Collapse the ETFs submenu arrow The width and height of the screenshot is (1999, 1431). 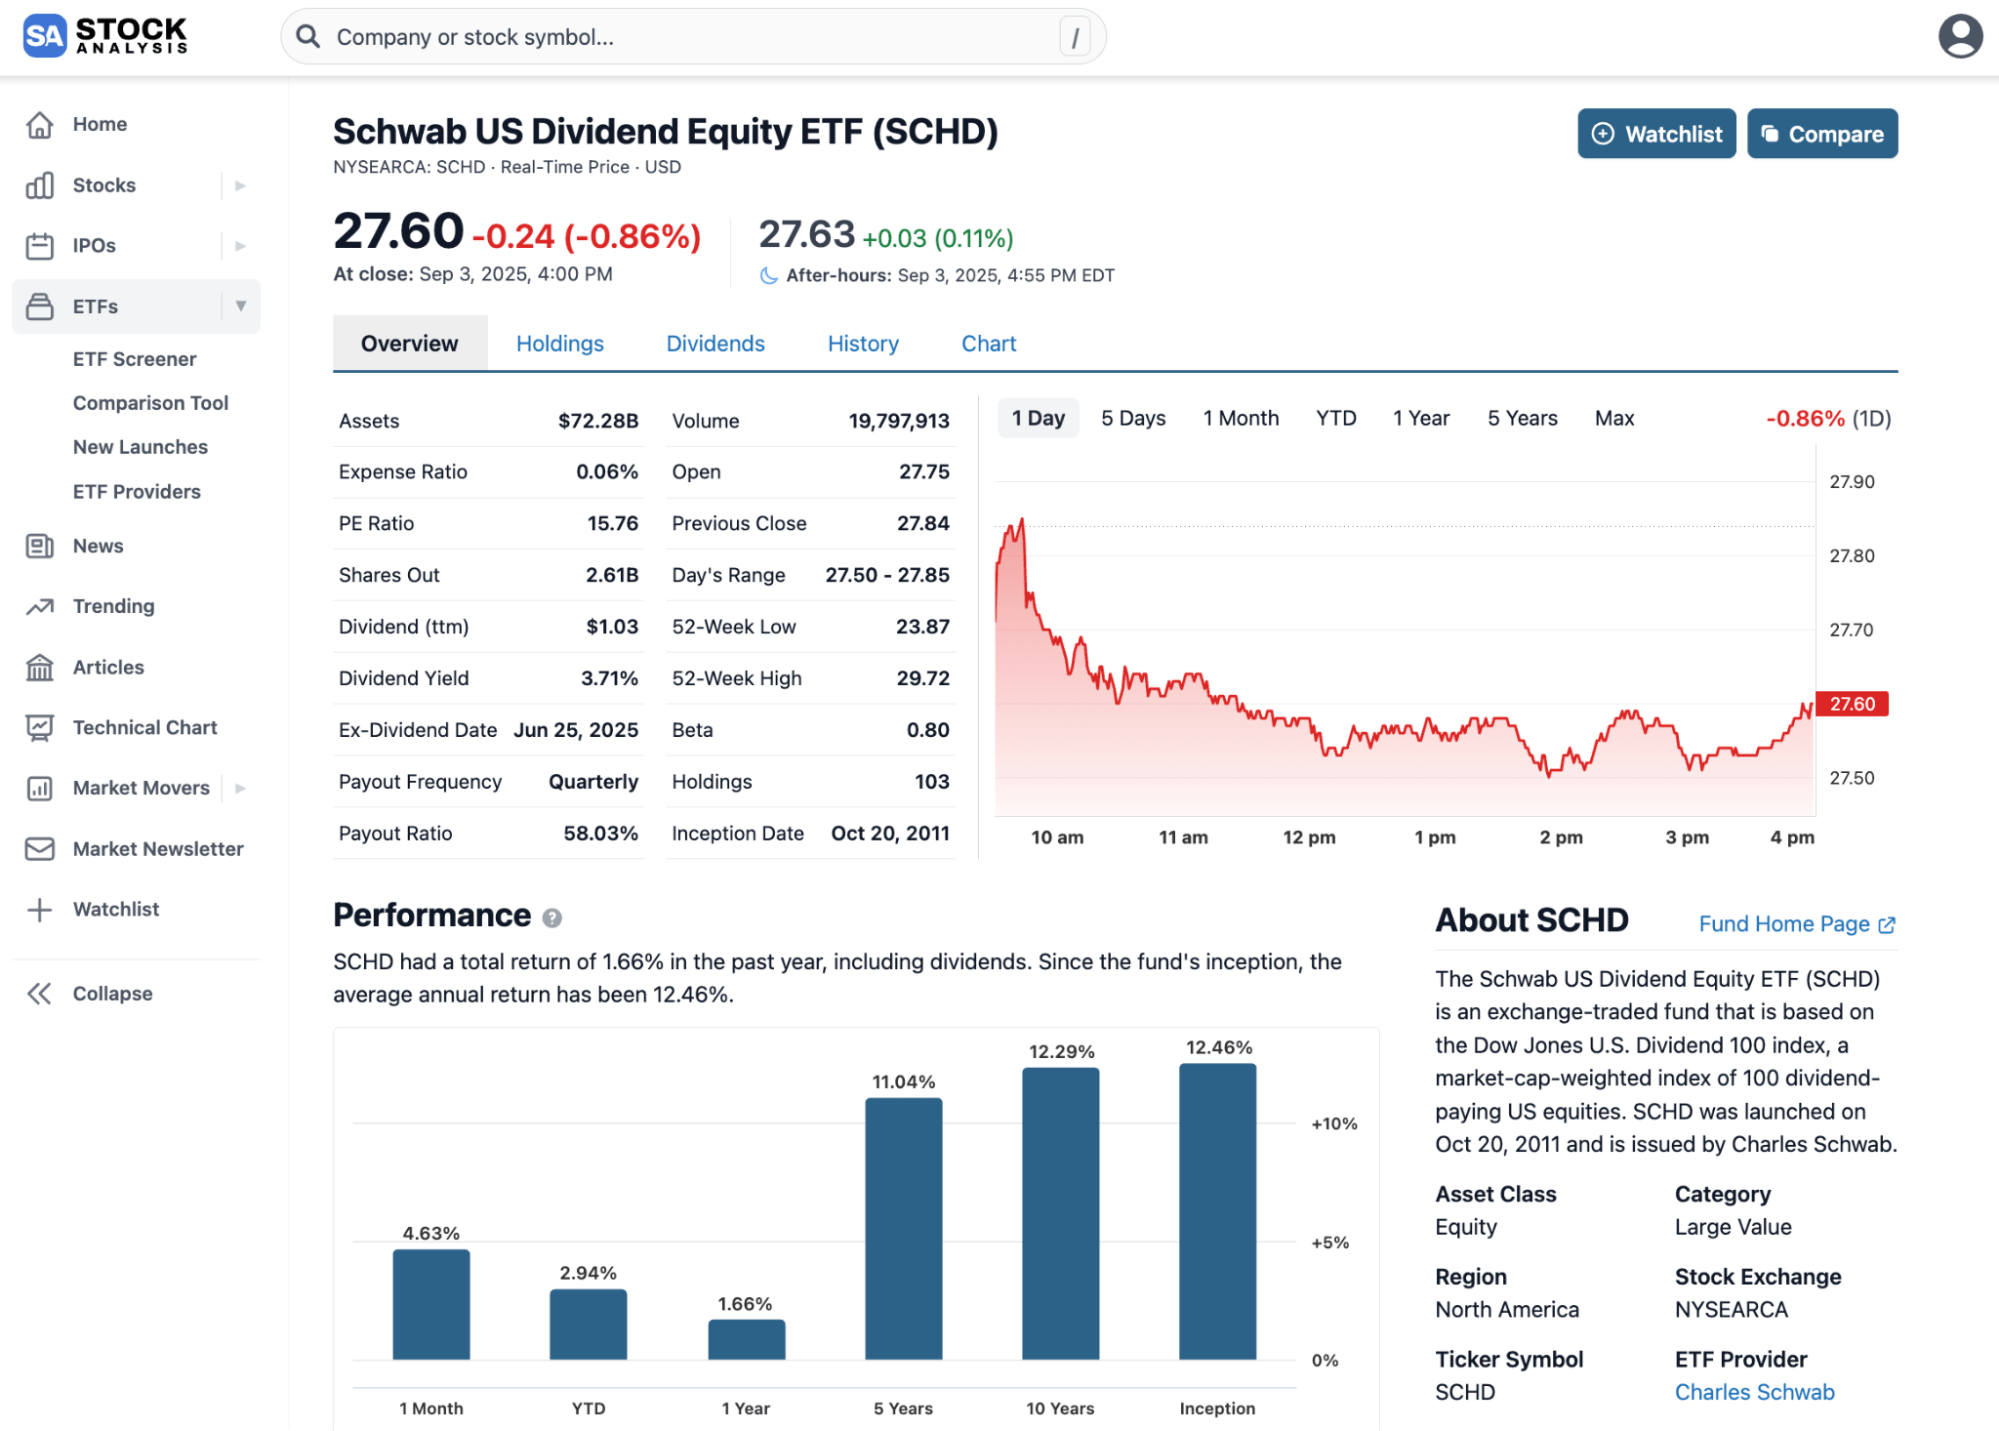click(240, 306)
